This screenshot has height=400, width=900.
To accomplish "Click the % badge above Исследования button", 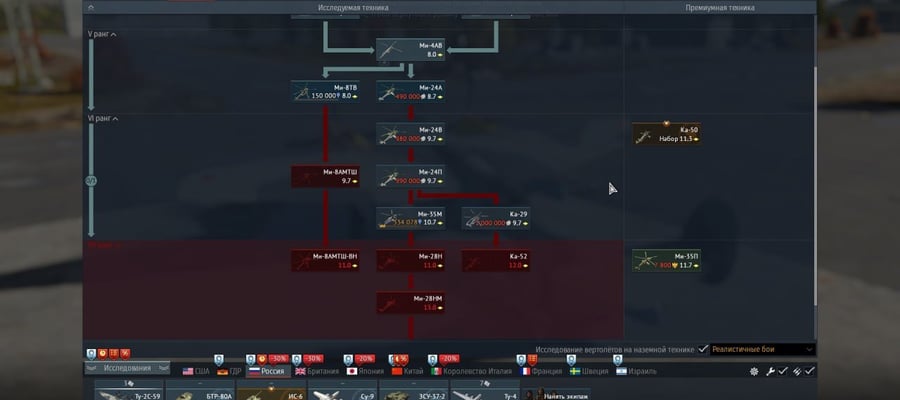I will [125, 354].
